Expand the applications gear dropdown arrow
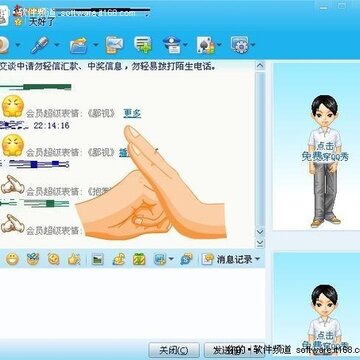 coord(253,44)
